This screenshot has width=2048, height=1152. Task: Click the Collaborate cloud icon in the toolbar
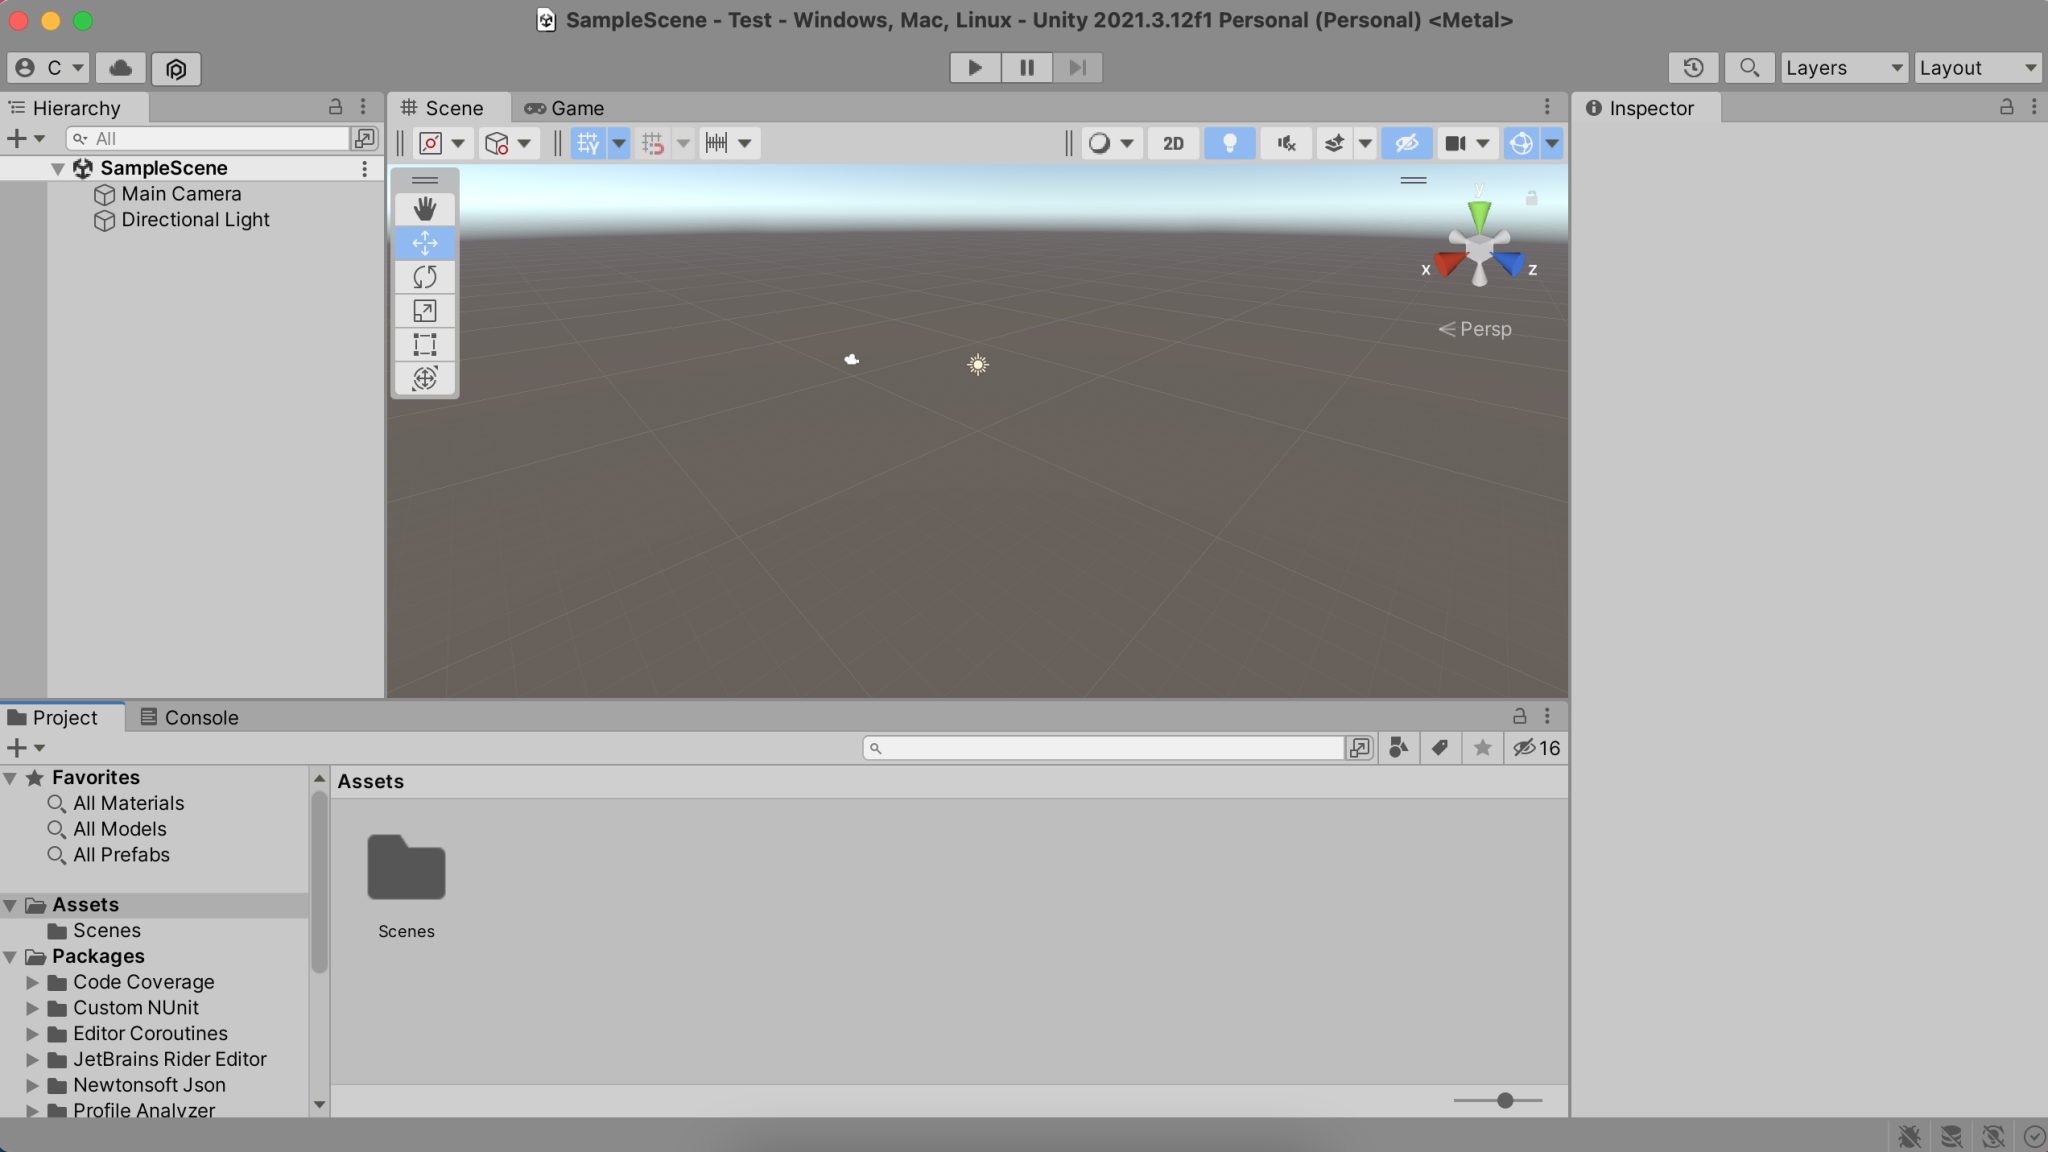tap(119, 68)
